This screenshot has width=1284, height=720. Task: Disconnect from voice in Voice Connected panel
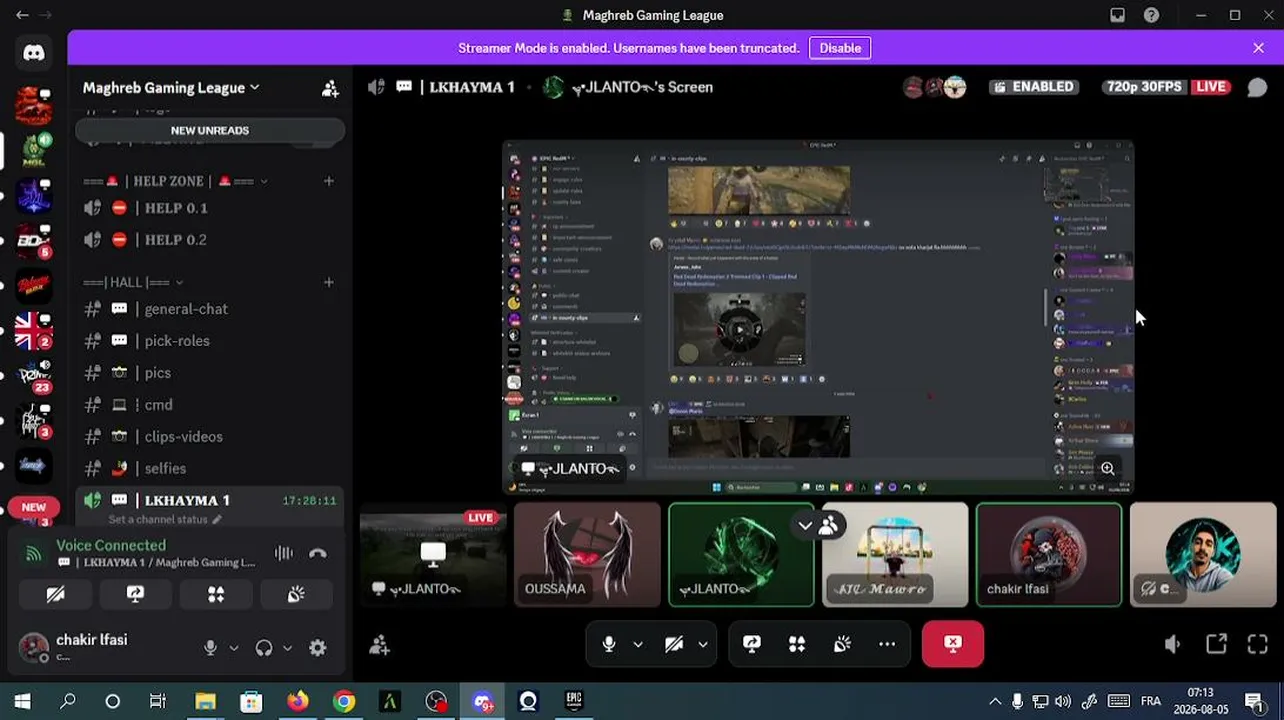(x=318, y=553)
